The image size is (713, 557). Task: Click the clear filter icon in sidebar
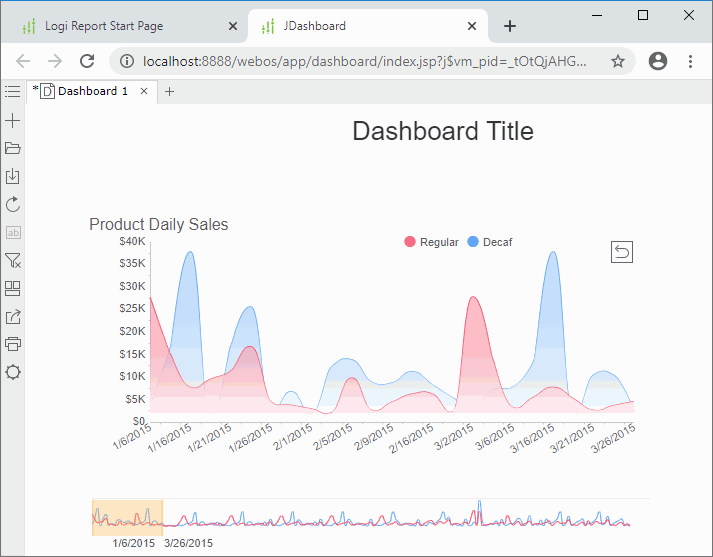[13, 261]
